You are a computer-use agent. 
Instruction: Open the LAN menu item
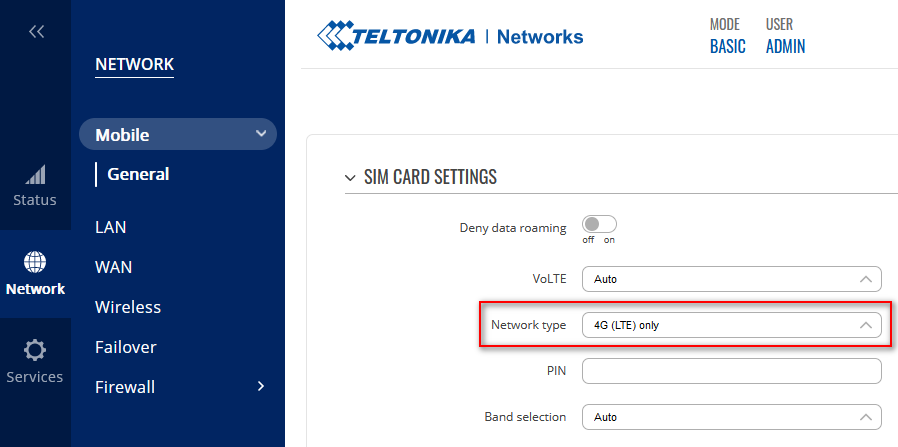111,227
